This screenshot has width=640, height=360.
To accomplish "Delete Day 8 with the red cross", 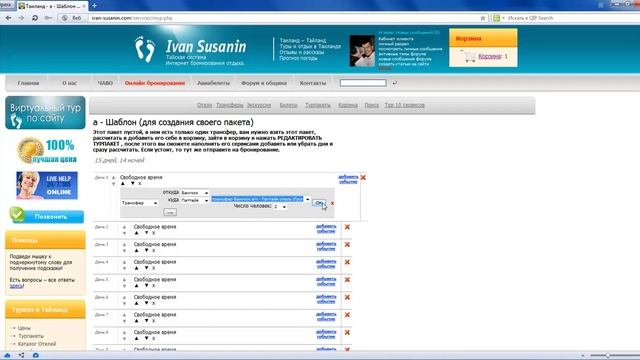I will coord(347,332).
